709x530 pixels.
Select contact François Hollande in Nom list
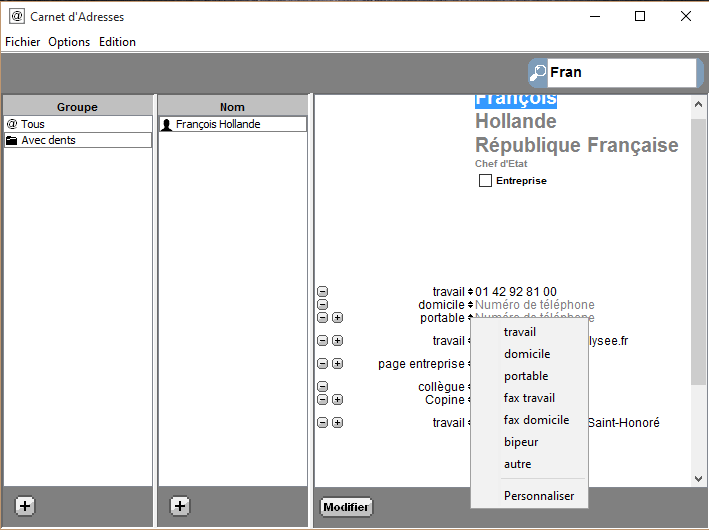point(232,124)
